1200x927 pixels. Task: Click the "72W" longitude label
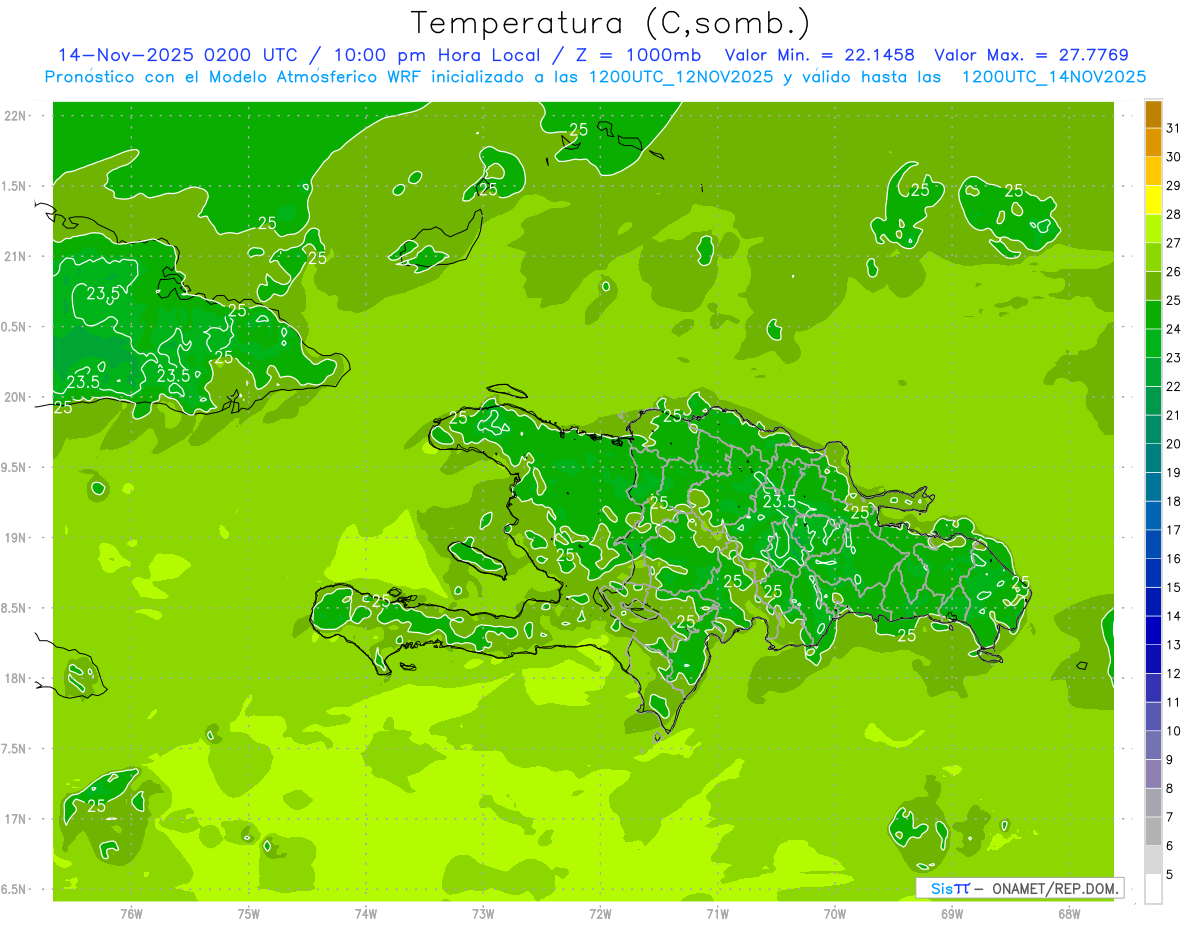(601, 913)
